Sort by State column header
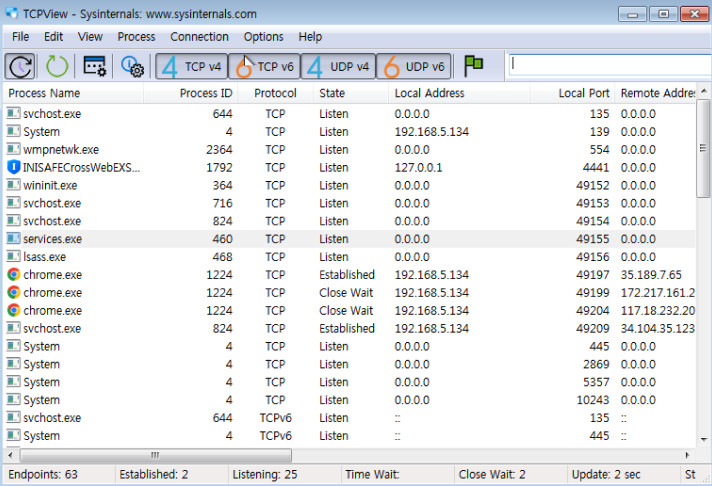Screen dimensions: 712x486 [x=351, y=93]
